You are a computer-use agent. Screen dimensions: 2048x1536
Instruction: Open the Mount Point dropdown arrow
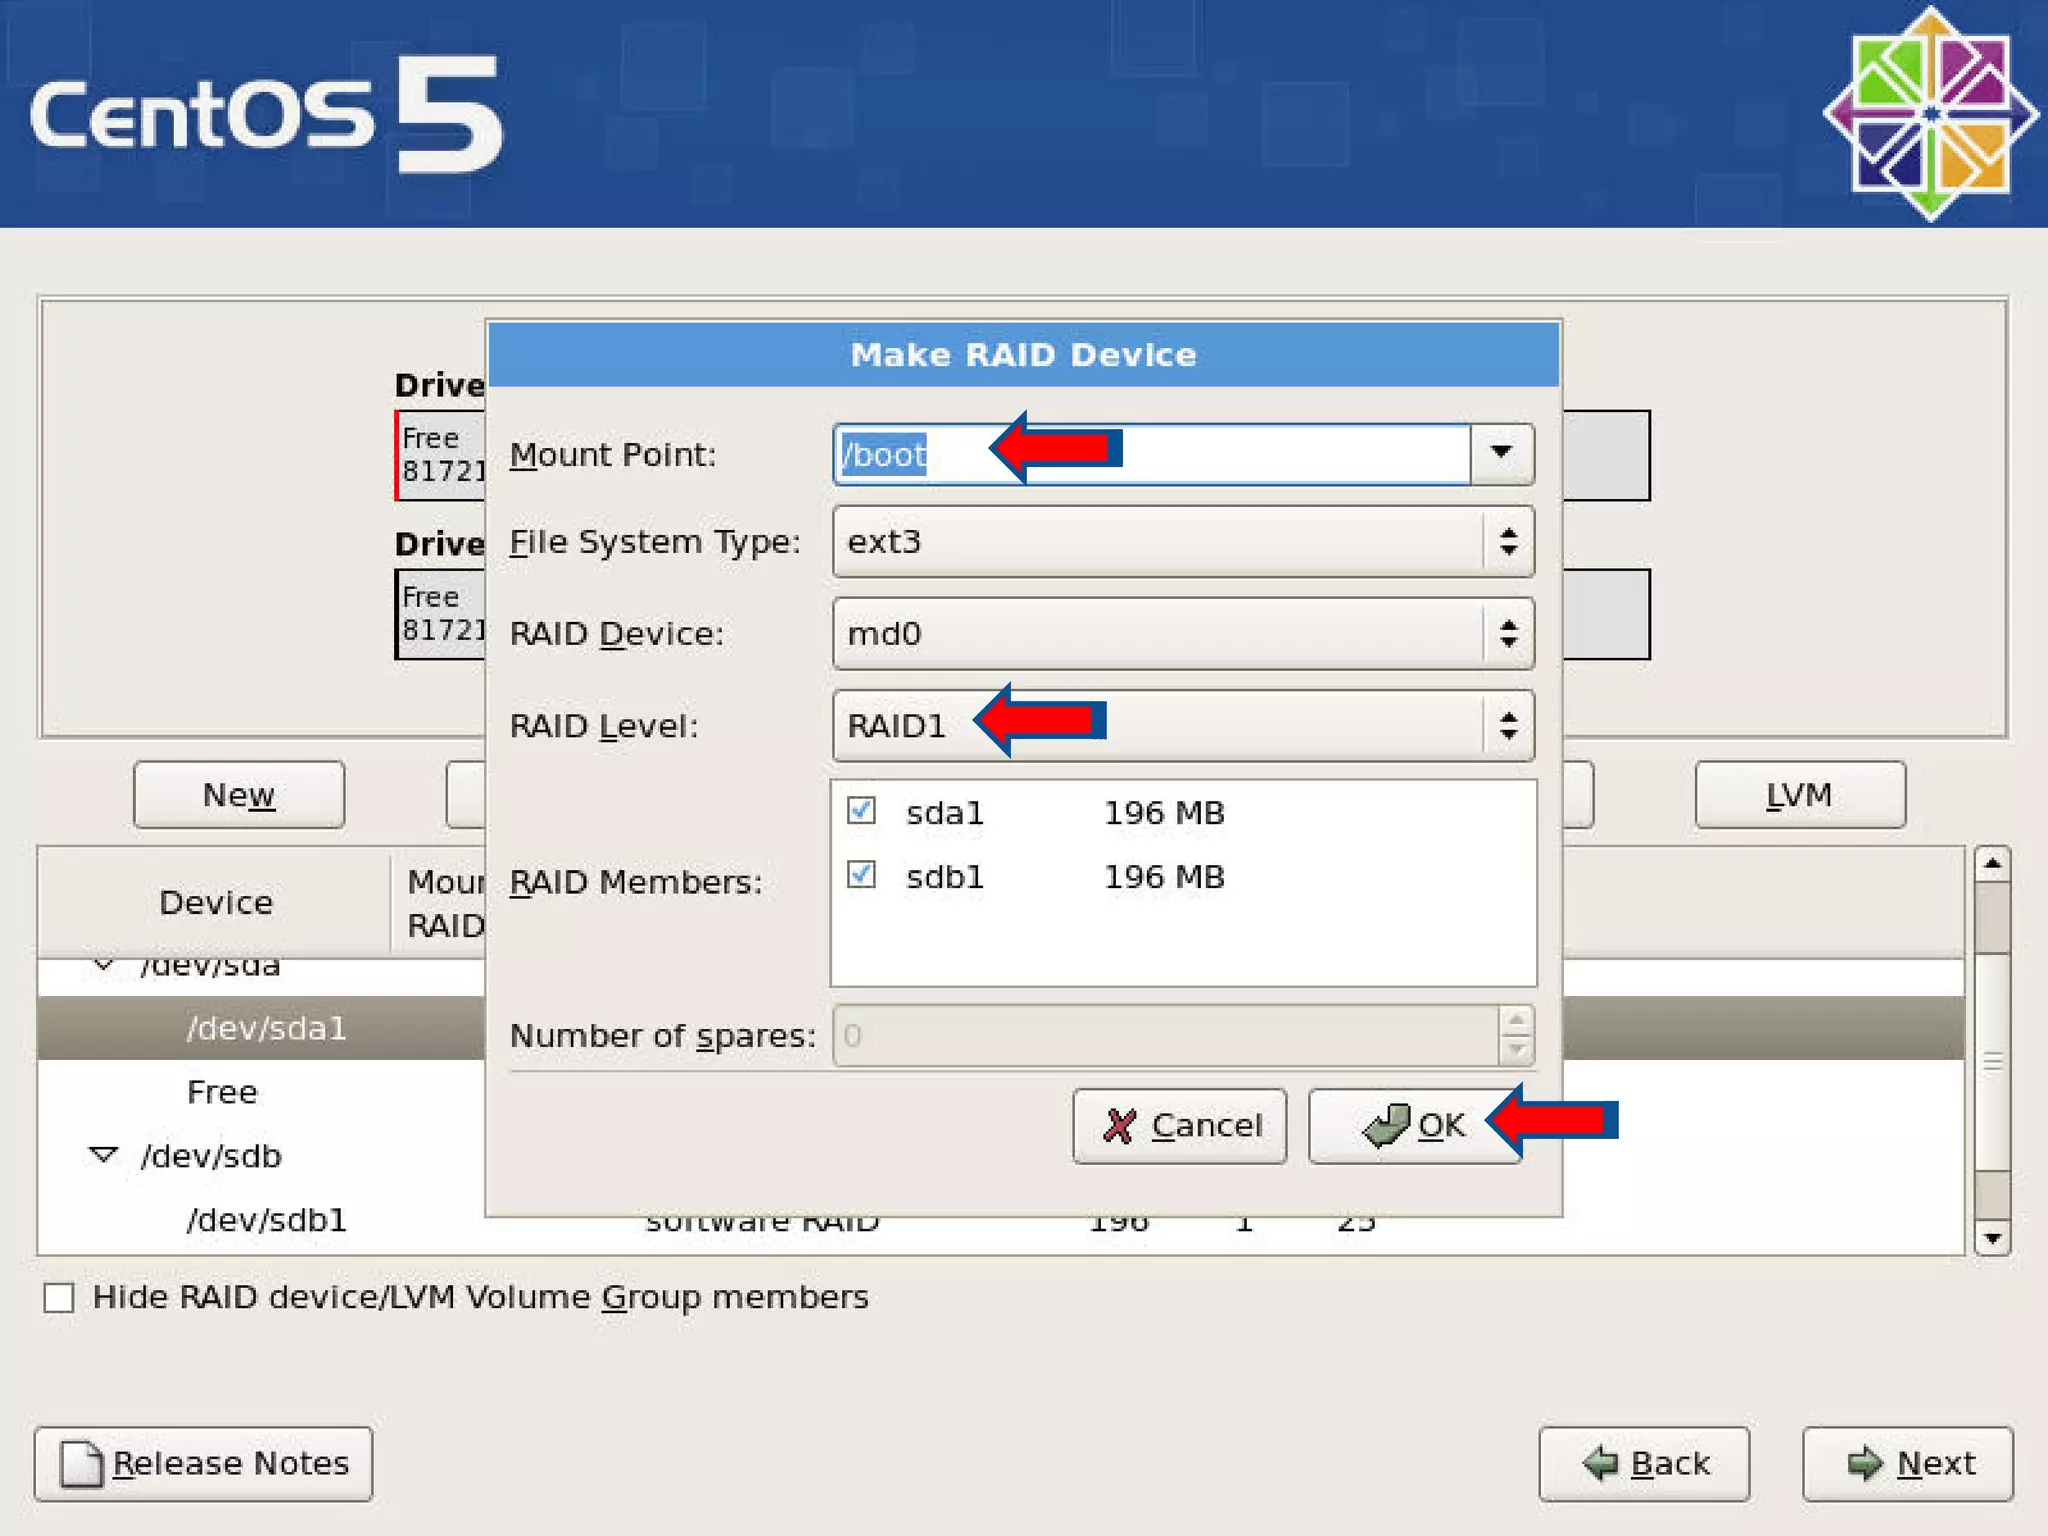1500,453
